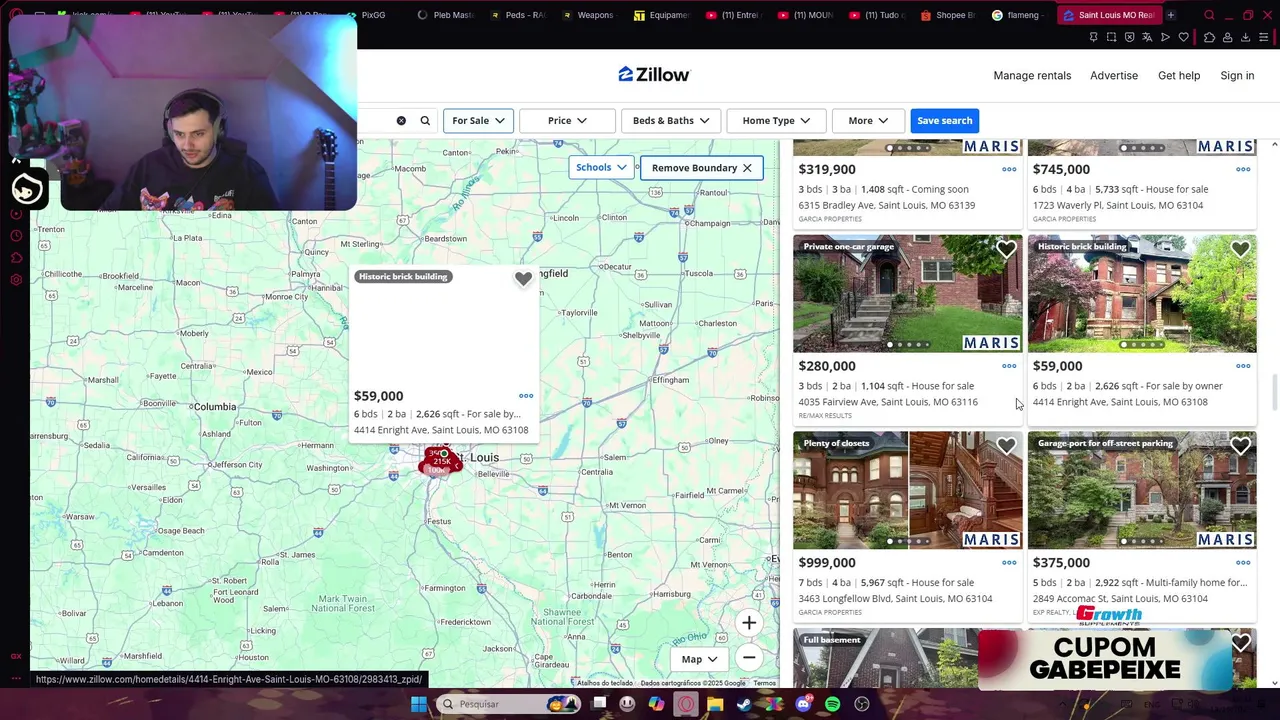
Task: Switch to the Peds - RA browser tab
Action: click(x=518, y=15)
